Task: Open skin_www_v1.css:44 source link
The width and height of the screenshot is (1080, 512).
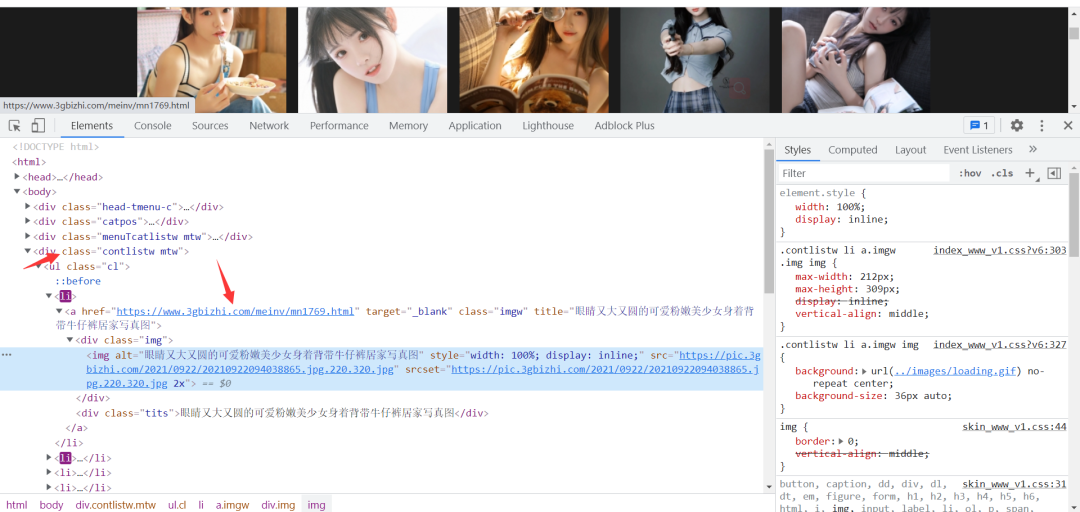Action: click(x=1014, y=427)
